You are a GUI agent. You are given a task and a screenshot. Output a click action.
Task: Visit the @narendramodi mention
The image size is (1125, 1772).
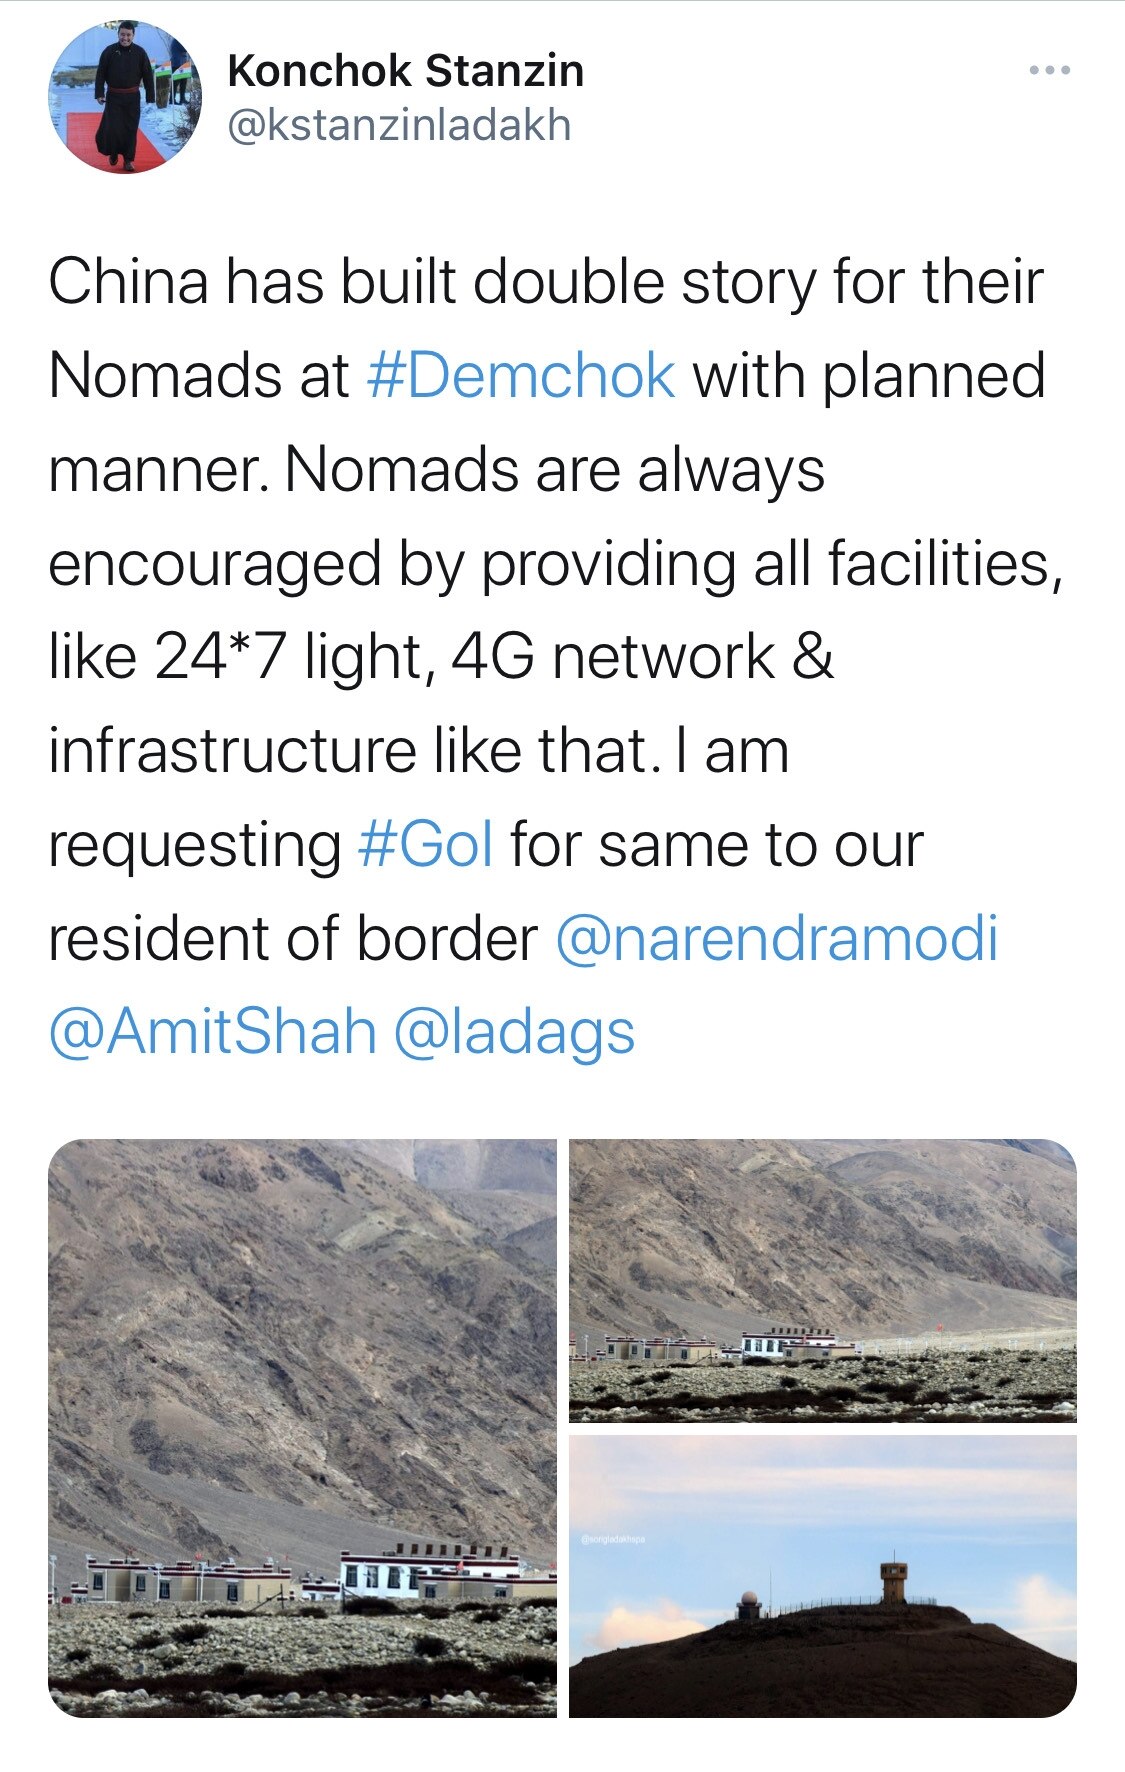776,939
